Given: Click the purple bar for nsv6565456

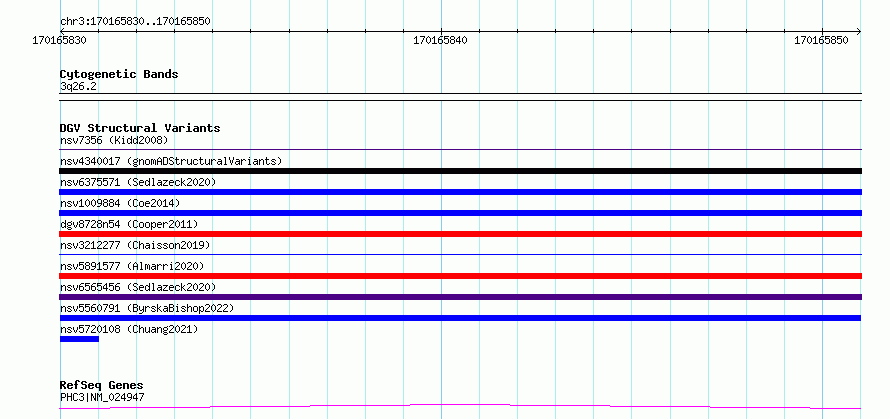Looking at the screenshot, I should (x=460, y=297).
